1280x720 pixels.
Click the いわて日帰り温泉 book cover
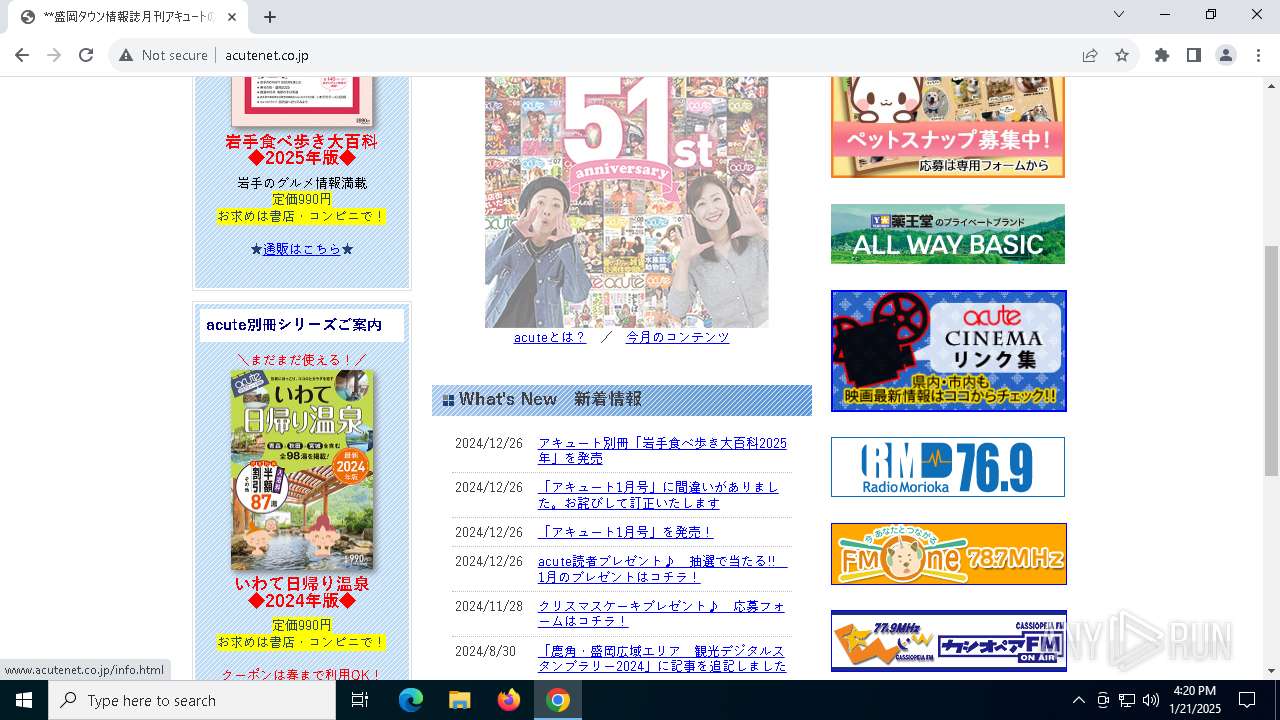pos(302,470)
